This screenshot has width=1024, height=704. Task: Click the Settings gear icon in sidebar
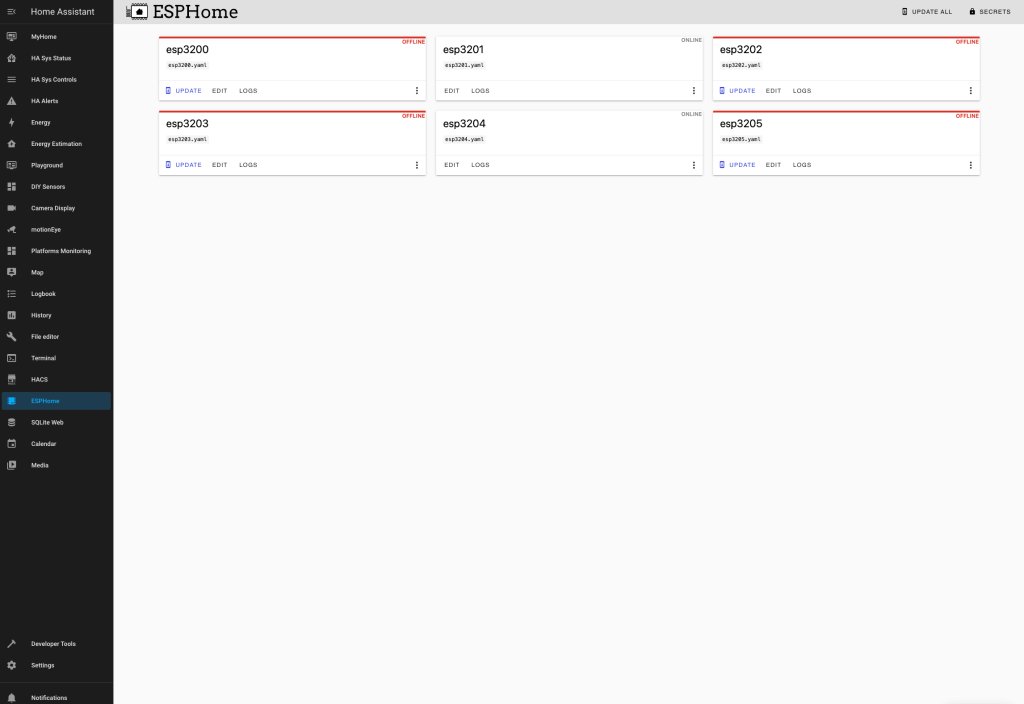click(x=12, y=665)
